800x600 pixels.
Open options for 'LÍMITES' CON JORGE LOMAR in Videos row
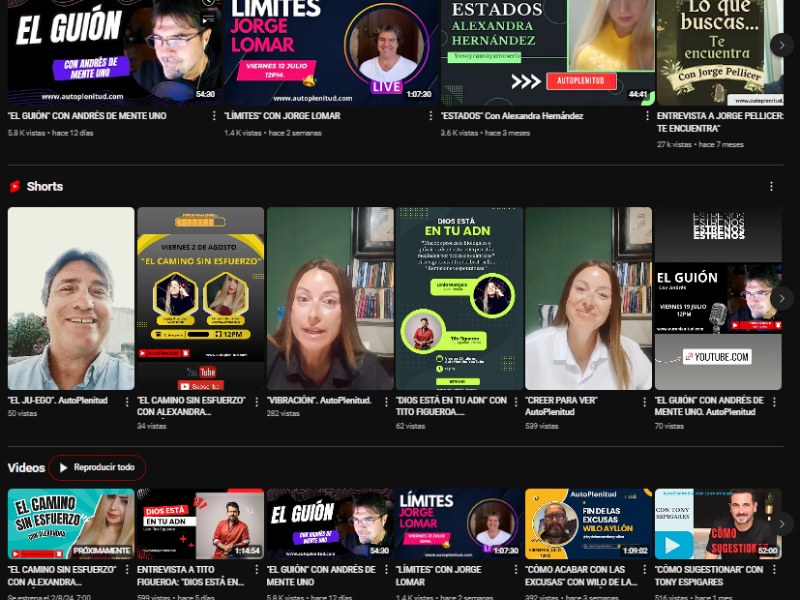click(516, 570)
